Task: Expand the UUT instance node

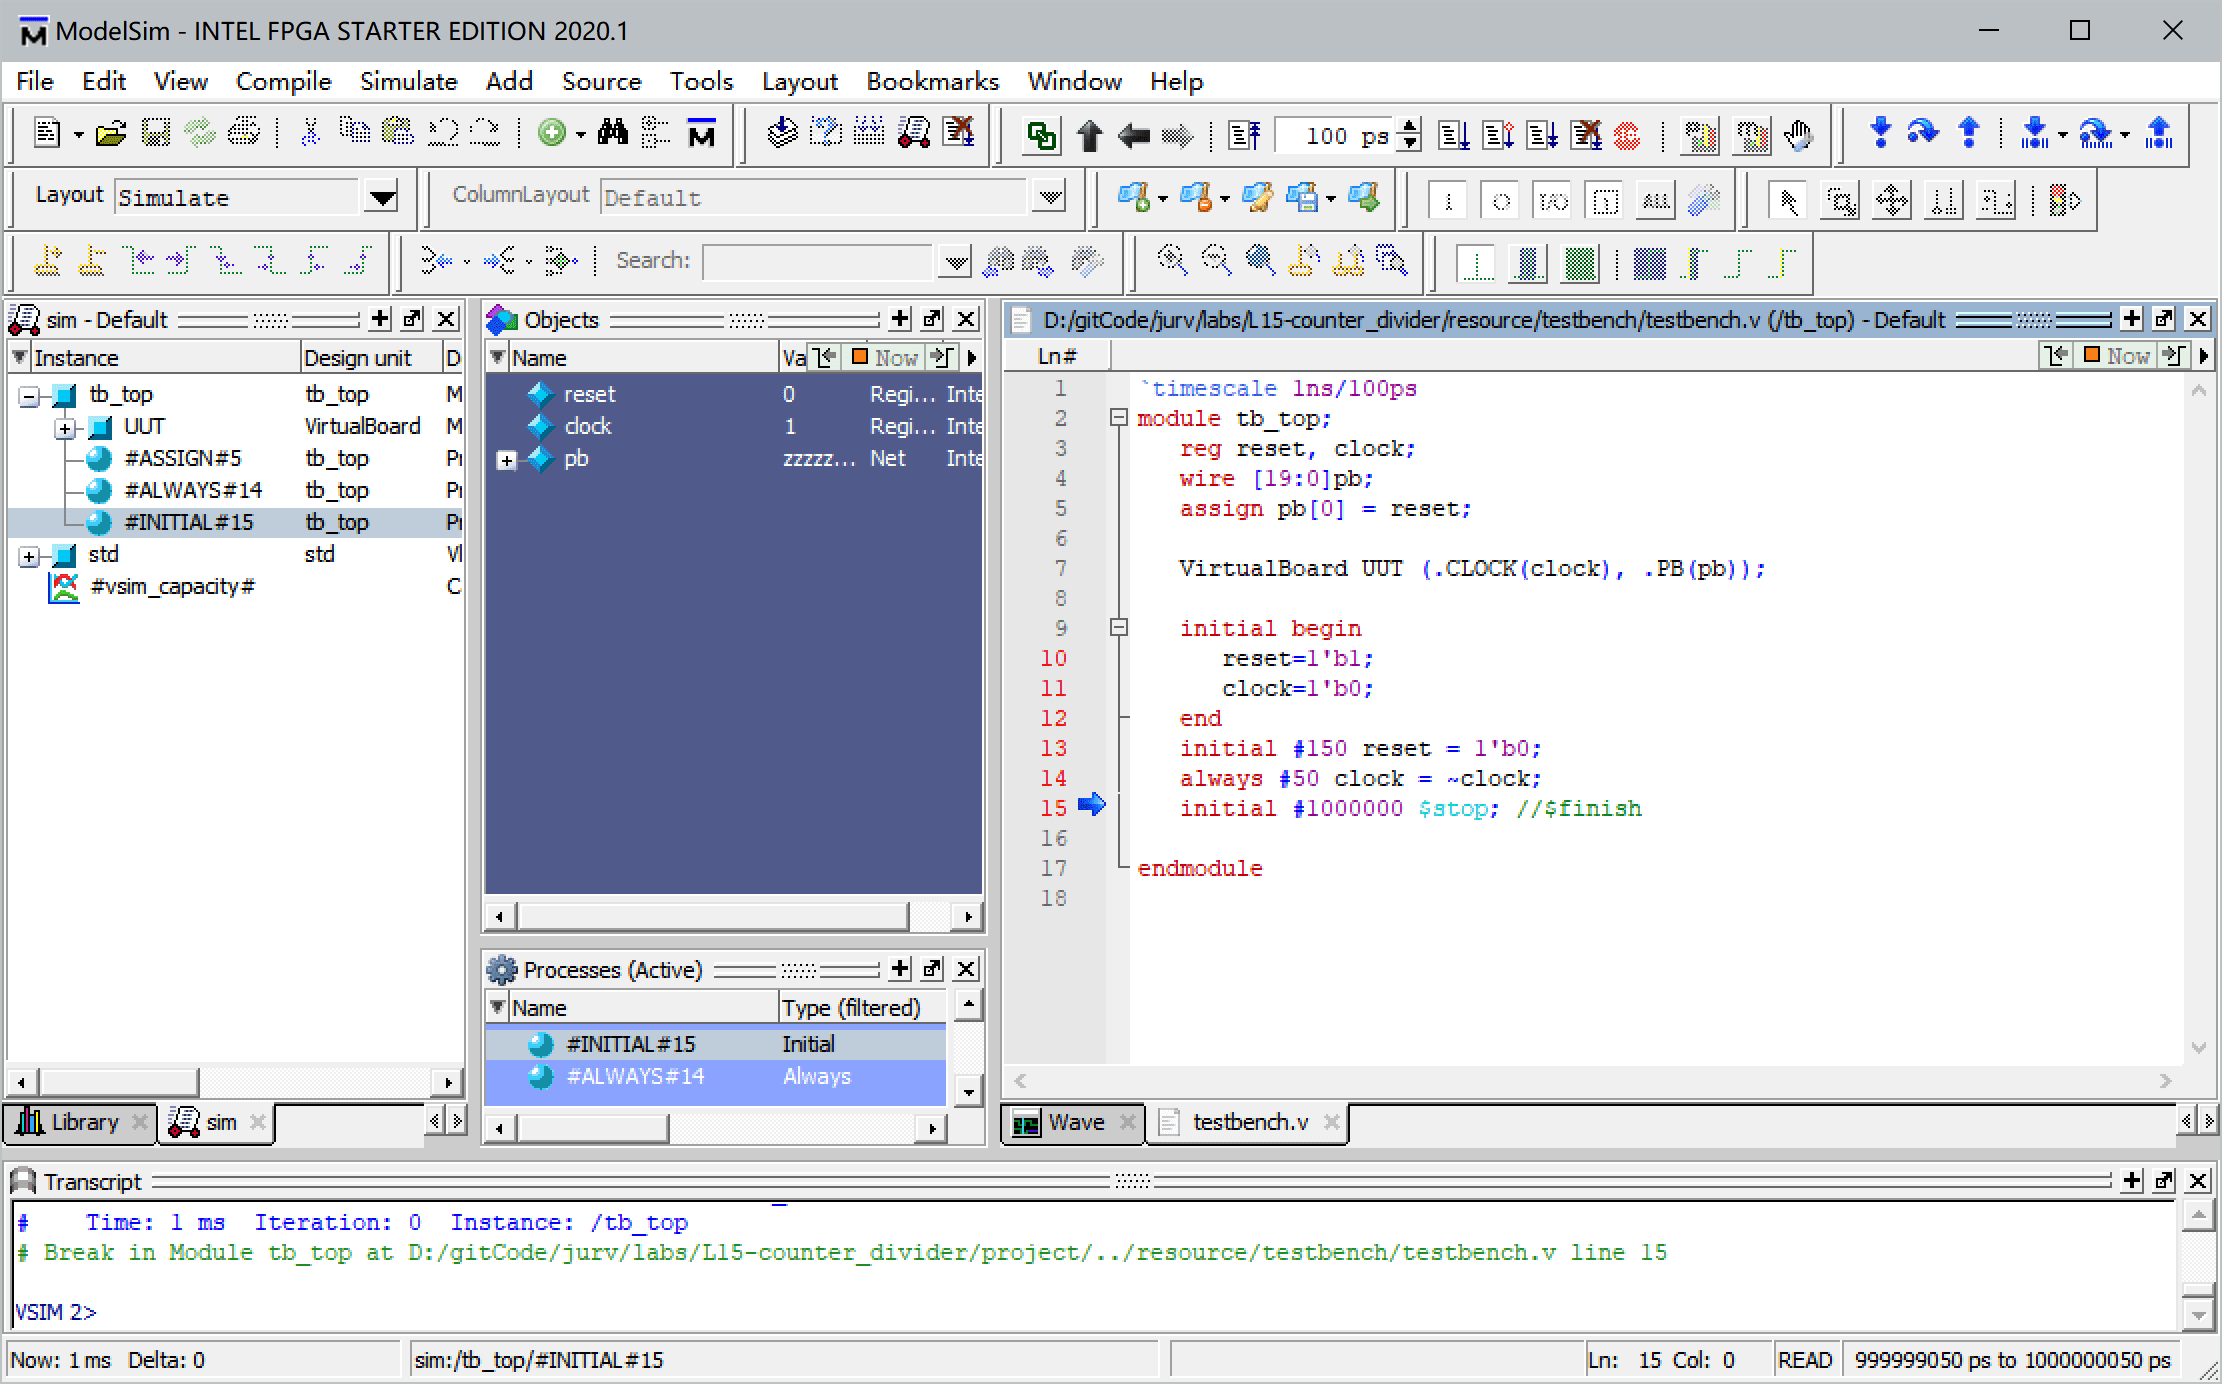Action: (65, 428)
